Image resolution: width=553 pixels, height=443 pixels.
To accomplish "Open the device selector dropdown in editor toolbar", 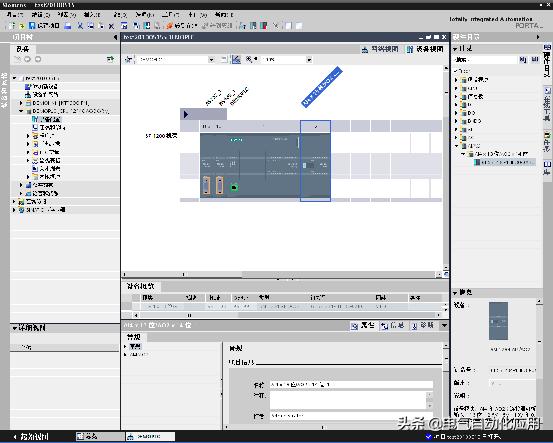I will click(x=175, y=59).
